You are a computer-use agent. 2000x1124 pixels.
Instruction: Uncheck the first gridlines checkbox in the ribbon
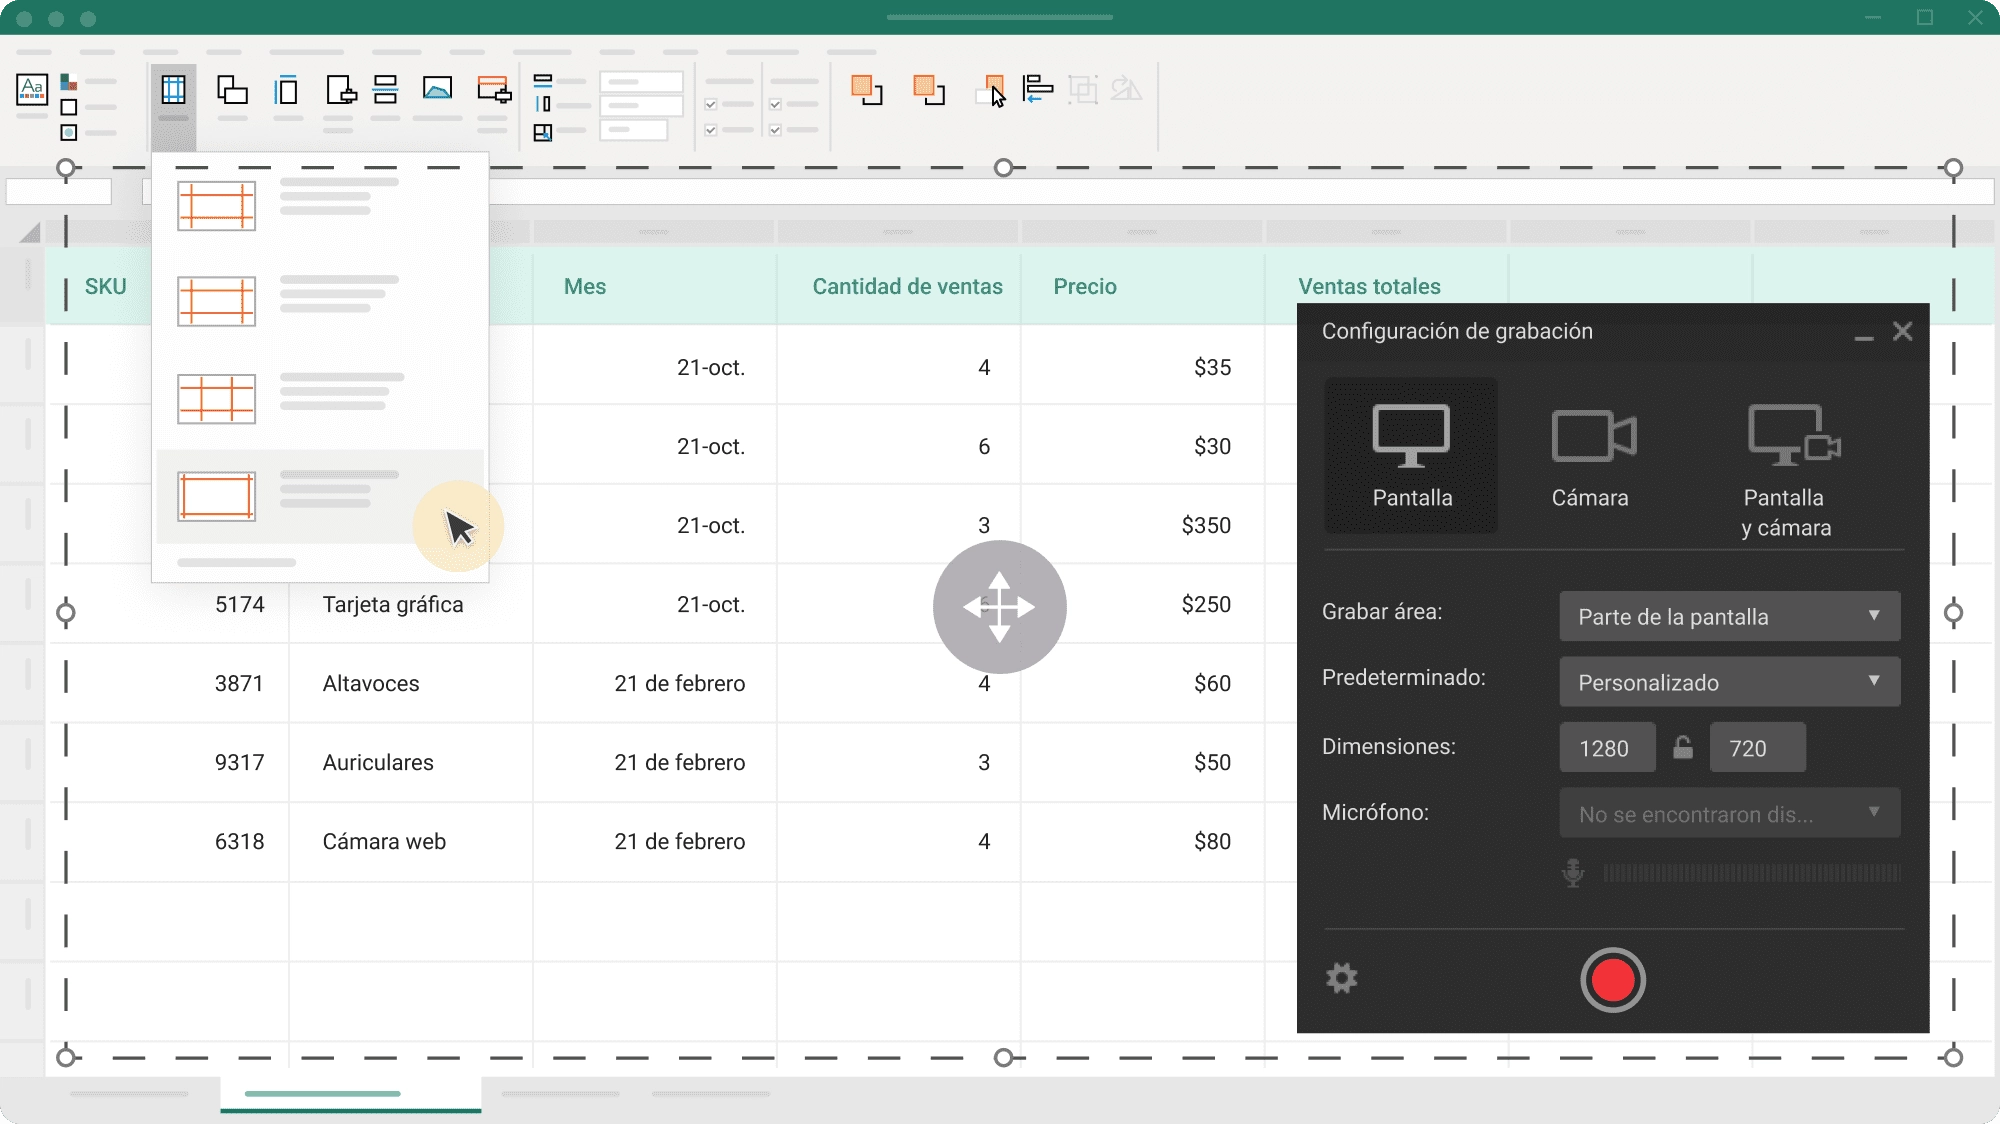pos(710,103)
